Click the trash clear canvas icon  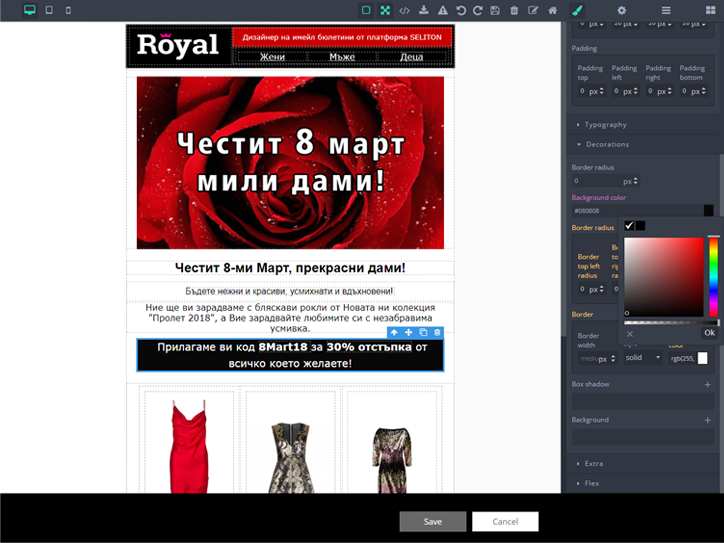tap(514, 10)
